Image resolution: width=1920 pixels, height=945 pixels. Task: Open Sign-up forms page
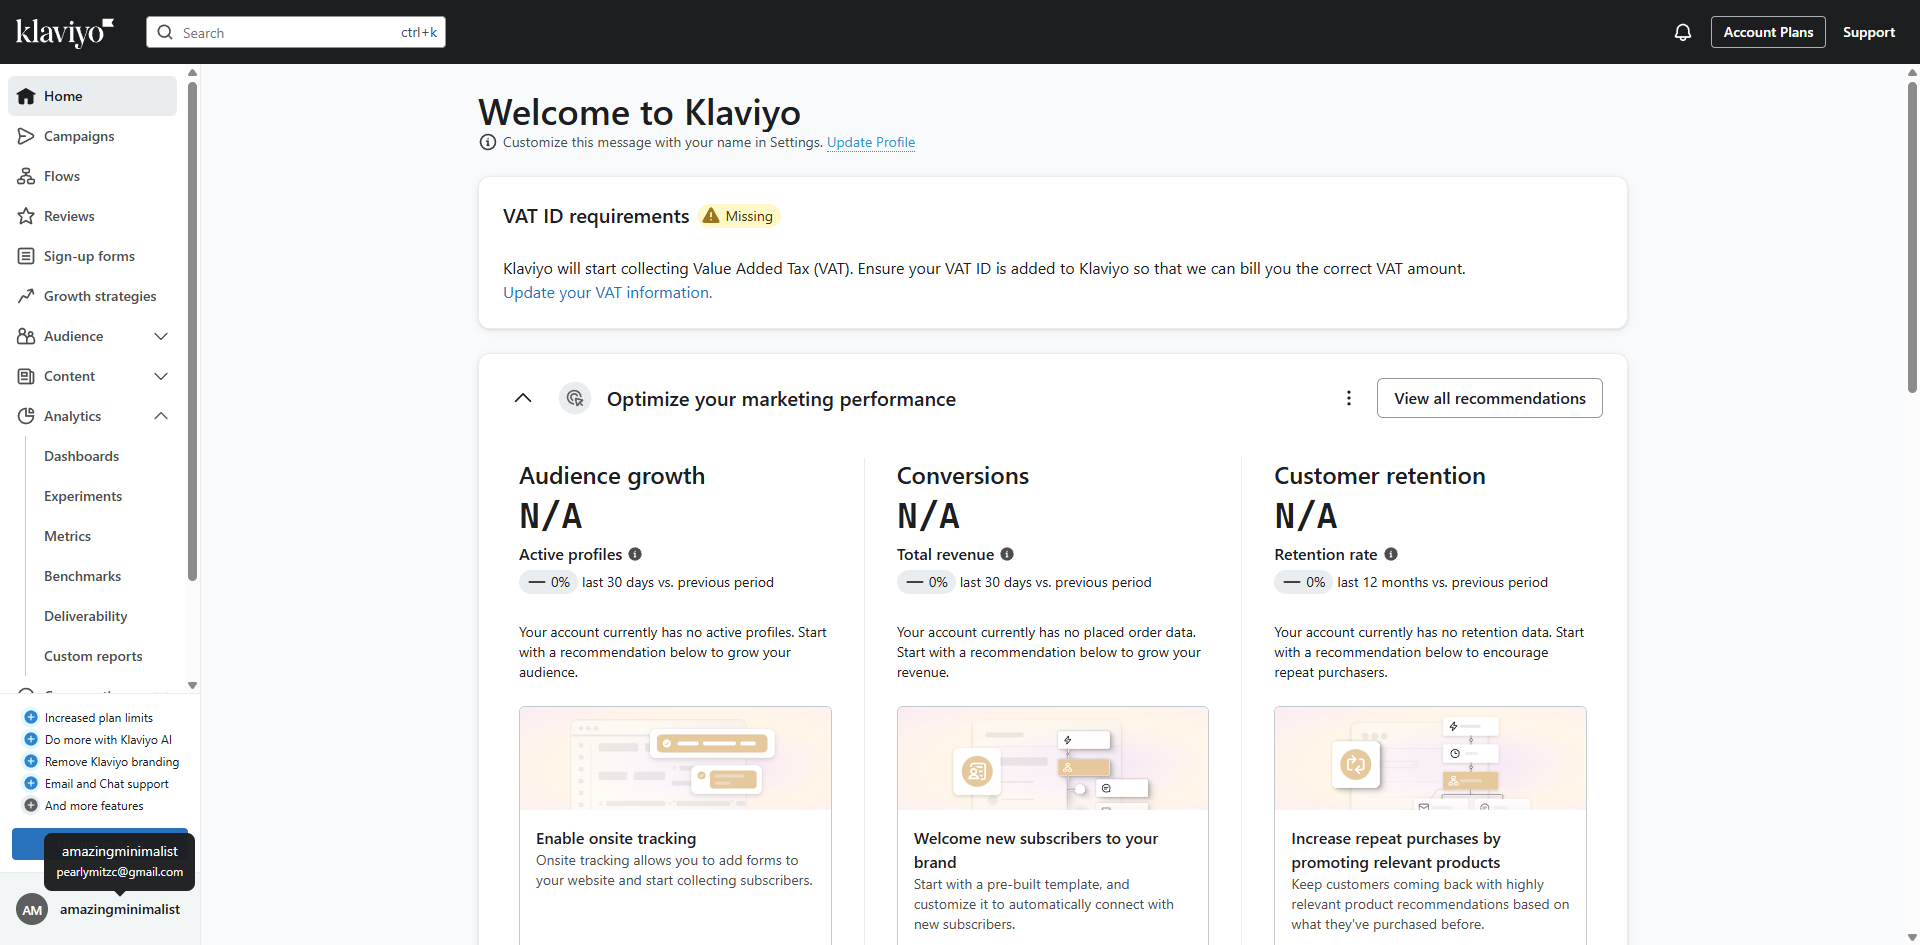(x=92, y=256)
